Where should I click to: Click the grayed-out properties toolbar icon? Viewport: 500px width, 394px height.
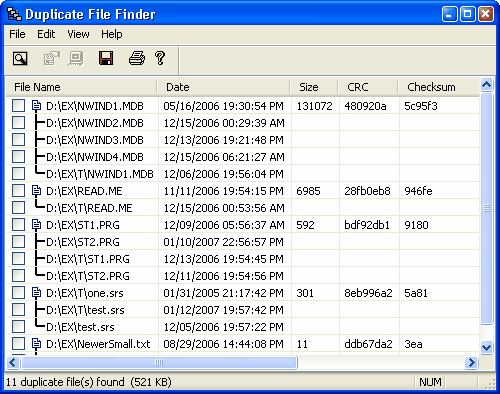[52, 59]
